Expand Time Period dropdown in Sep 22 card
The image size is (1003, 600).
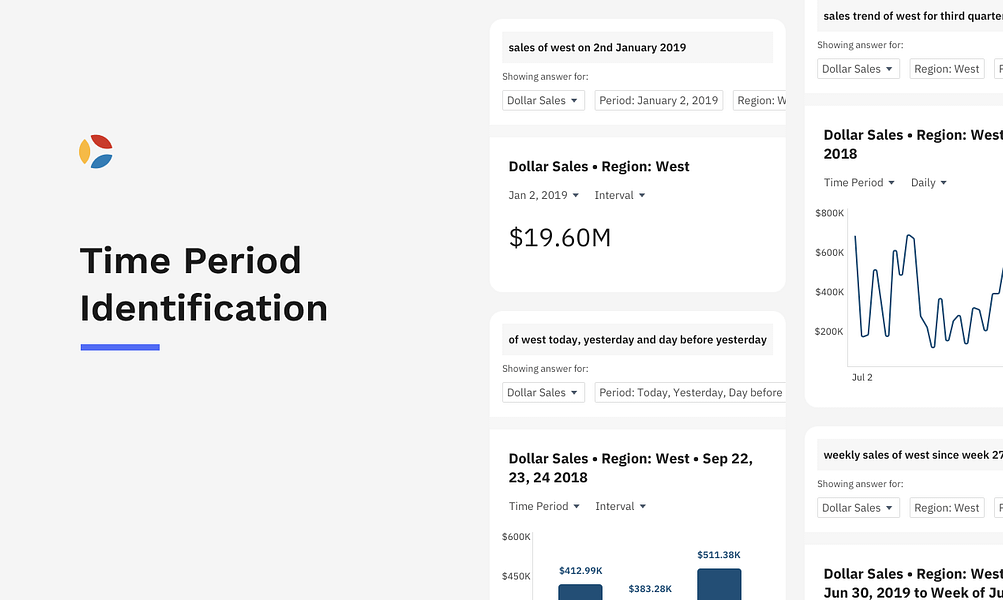[x=544, y=506]
